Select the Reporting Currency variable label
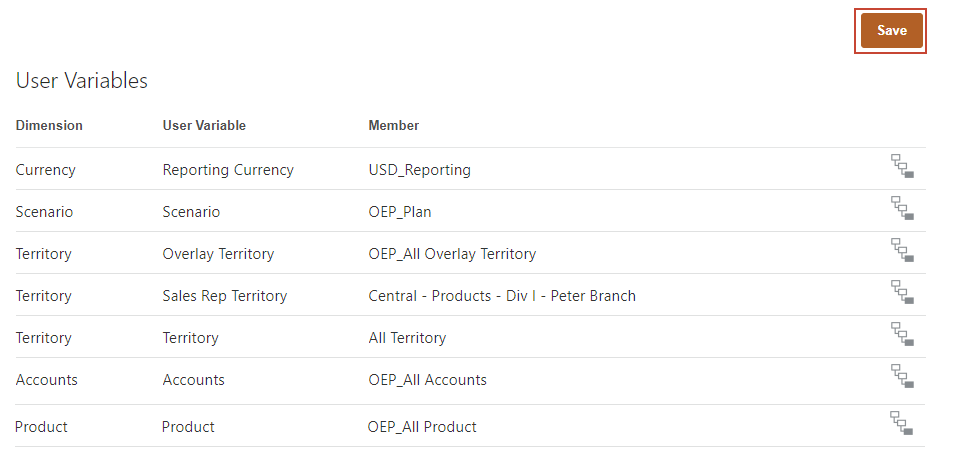Viewport: 956px width, 475px height. pos(228,170)
